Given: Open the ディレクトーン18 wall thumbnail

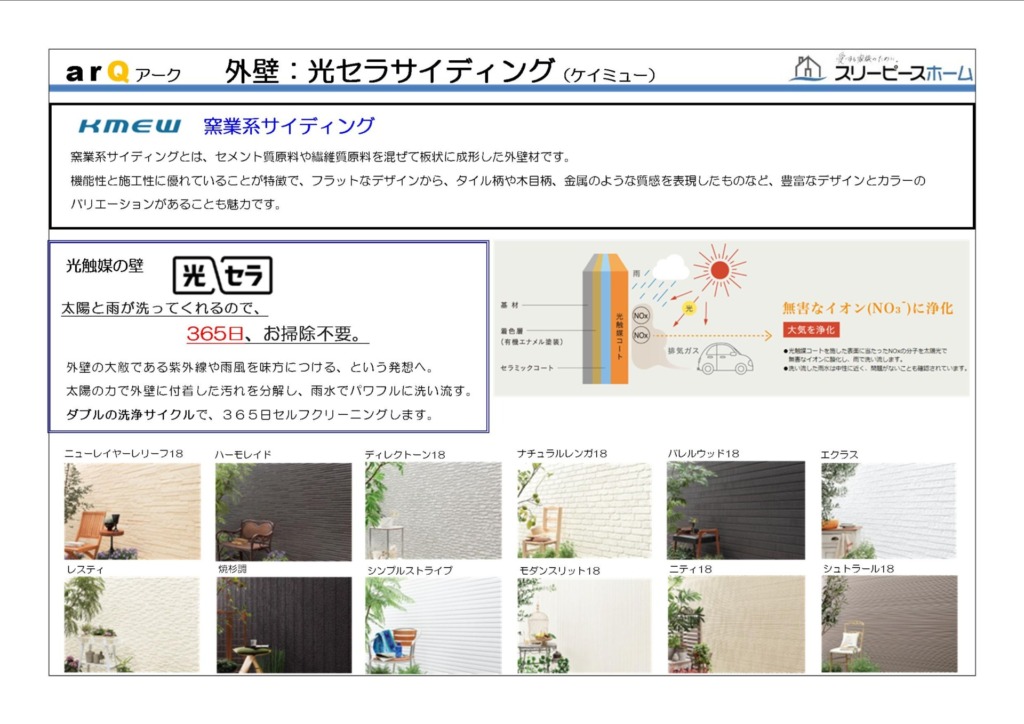Looking at the screenshot, I should (434, 511).
